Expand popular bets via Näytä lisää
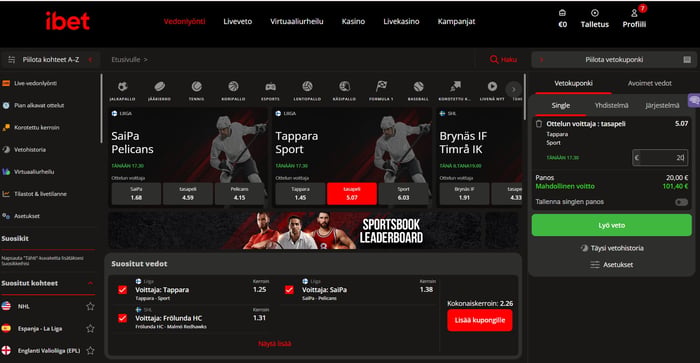 [x=275, y=343]
